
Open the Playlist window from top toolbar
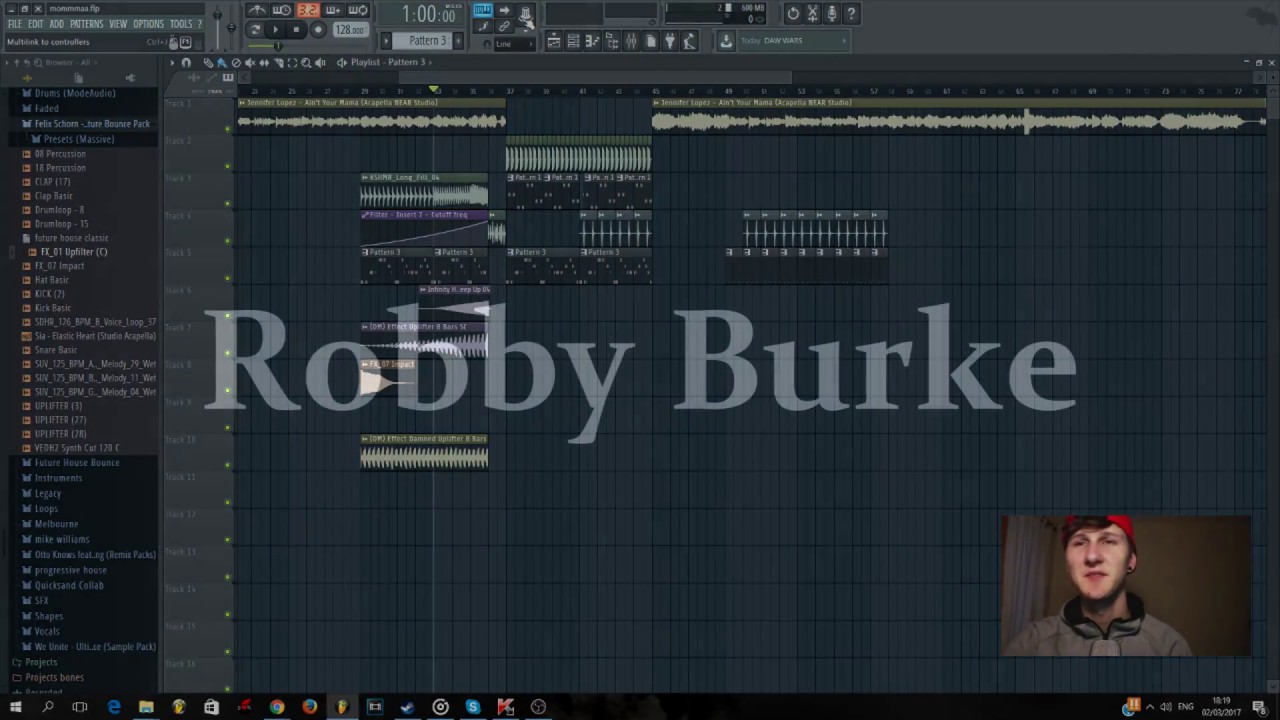pyautogui.click(x=554, y=41)
